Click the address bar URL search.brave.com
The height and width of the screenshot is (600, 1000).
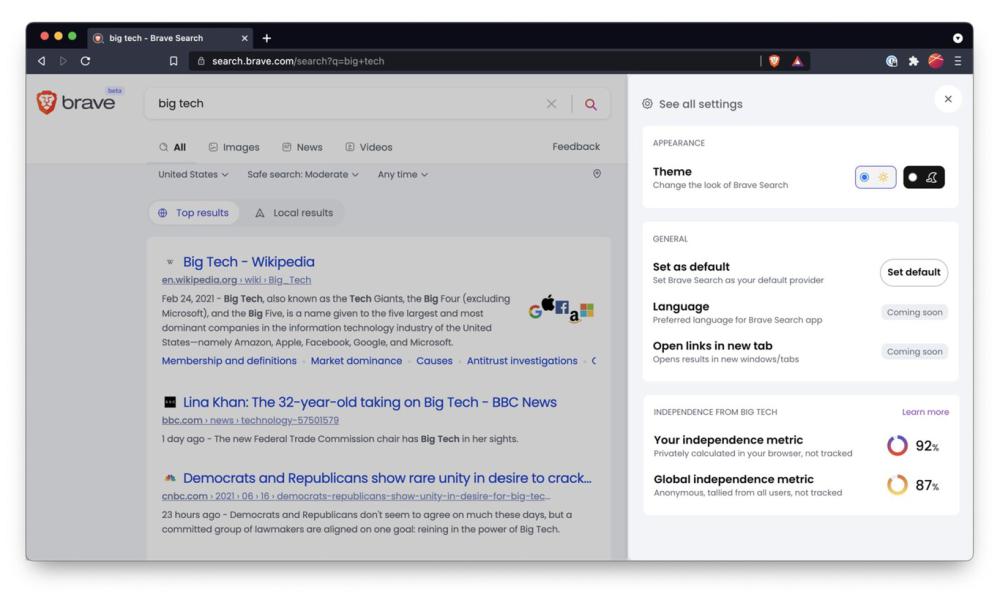298,61
